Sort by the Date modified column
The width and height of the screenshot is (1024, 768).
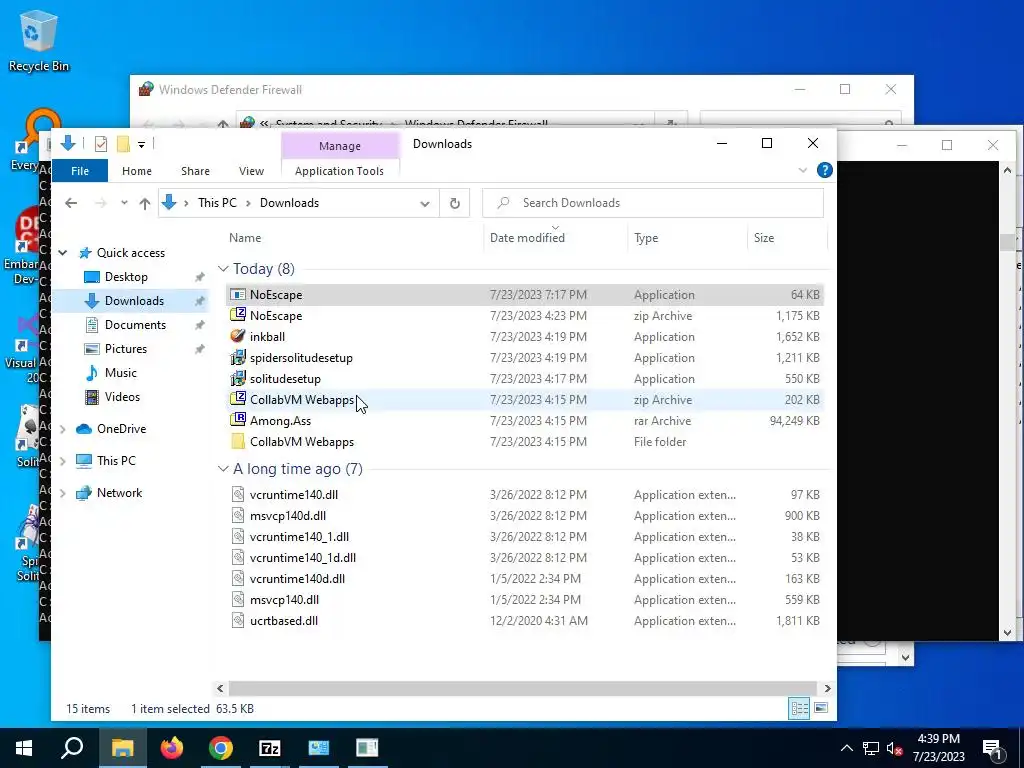[555, 238]
